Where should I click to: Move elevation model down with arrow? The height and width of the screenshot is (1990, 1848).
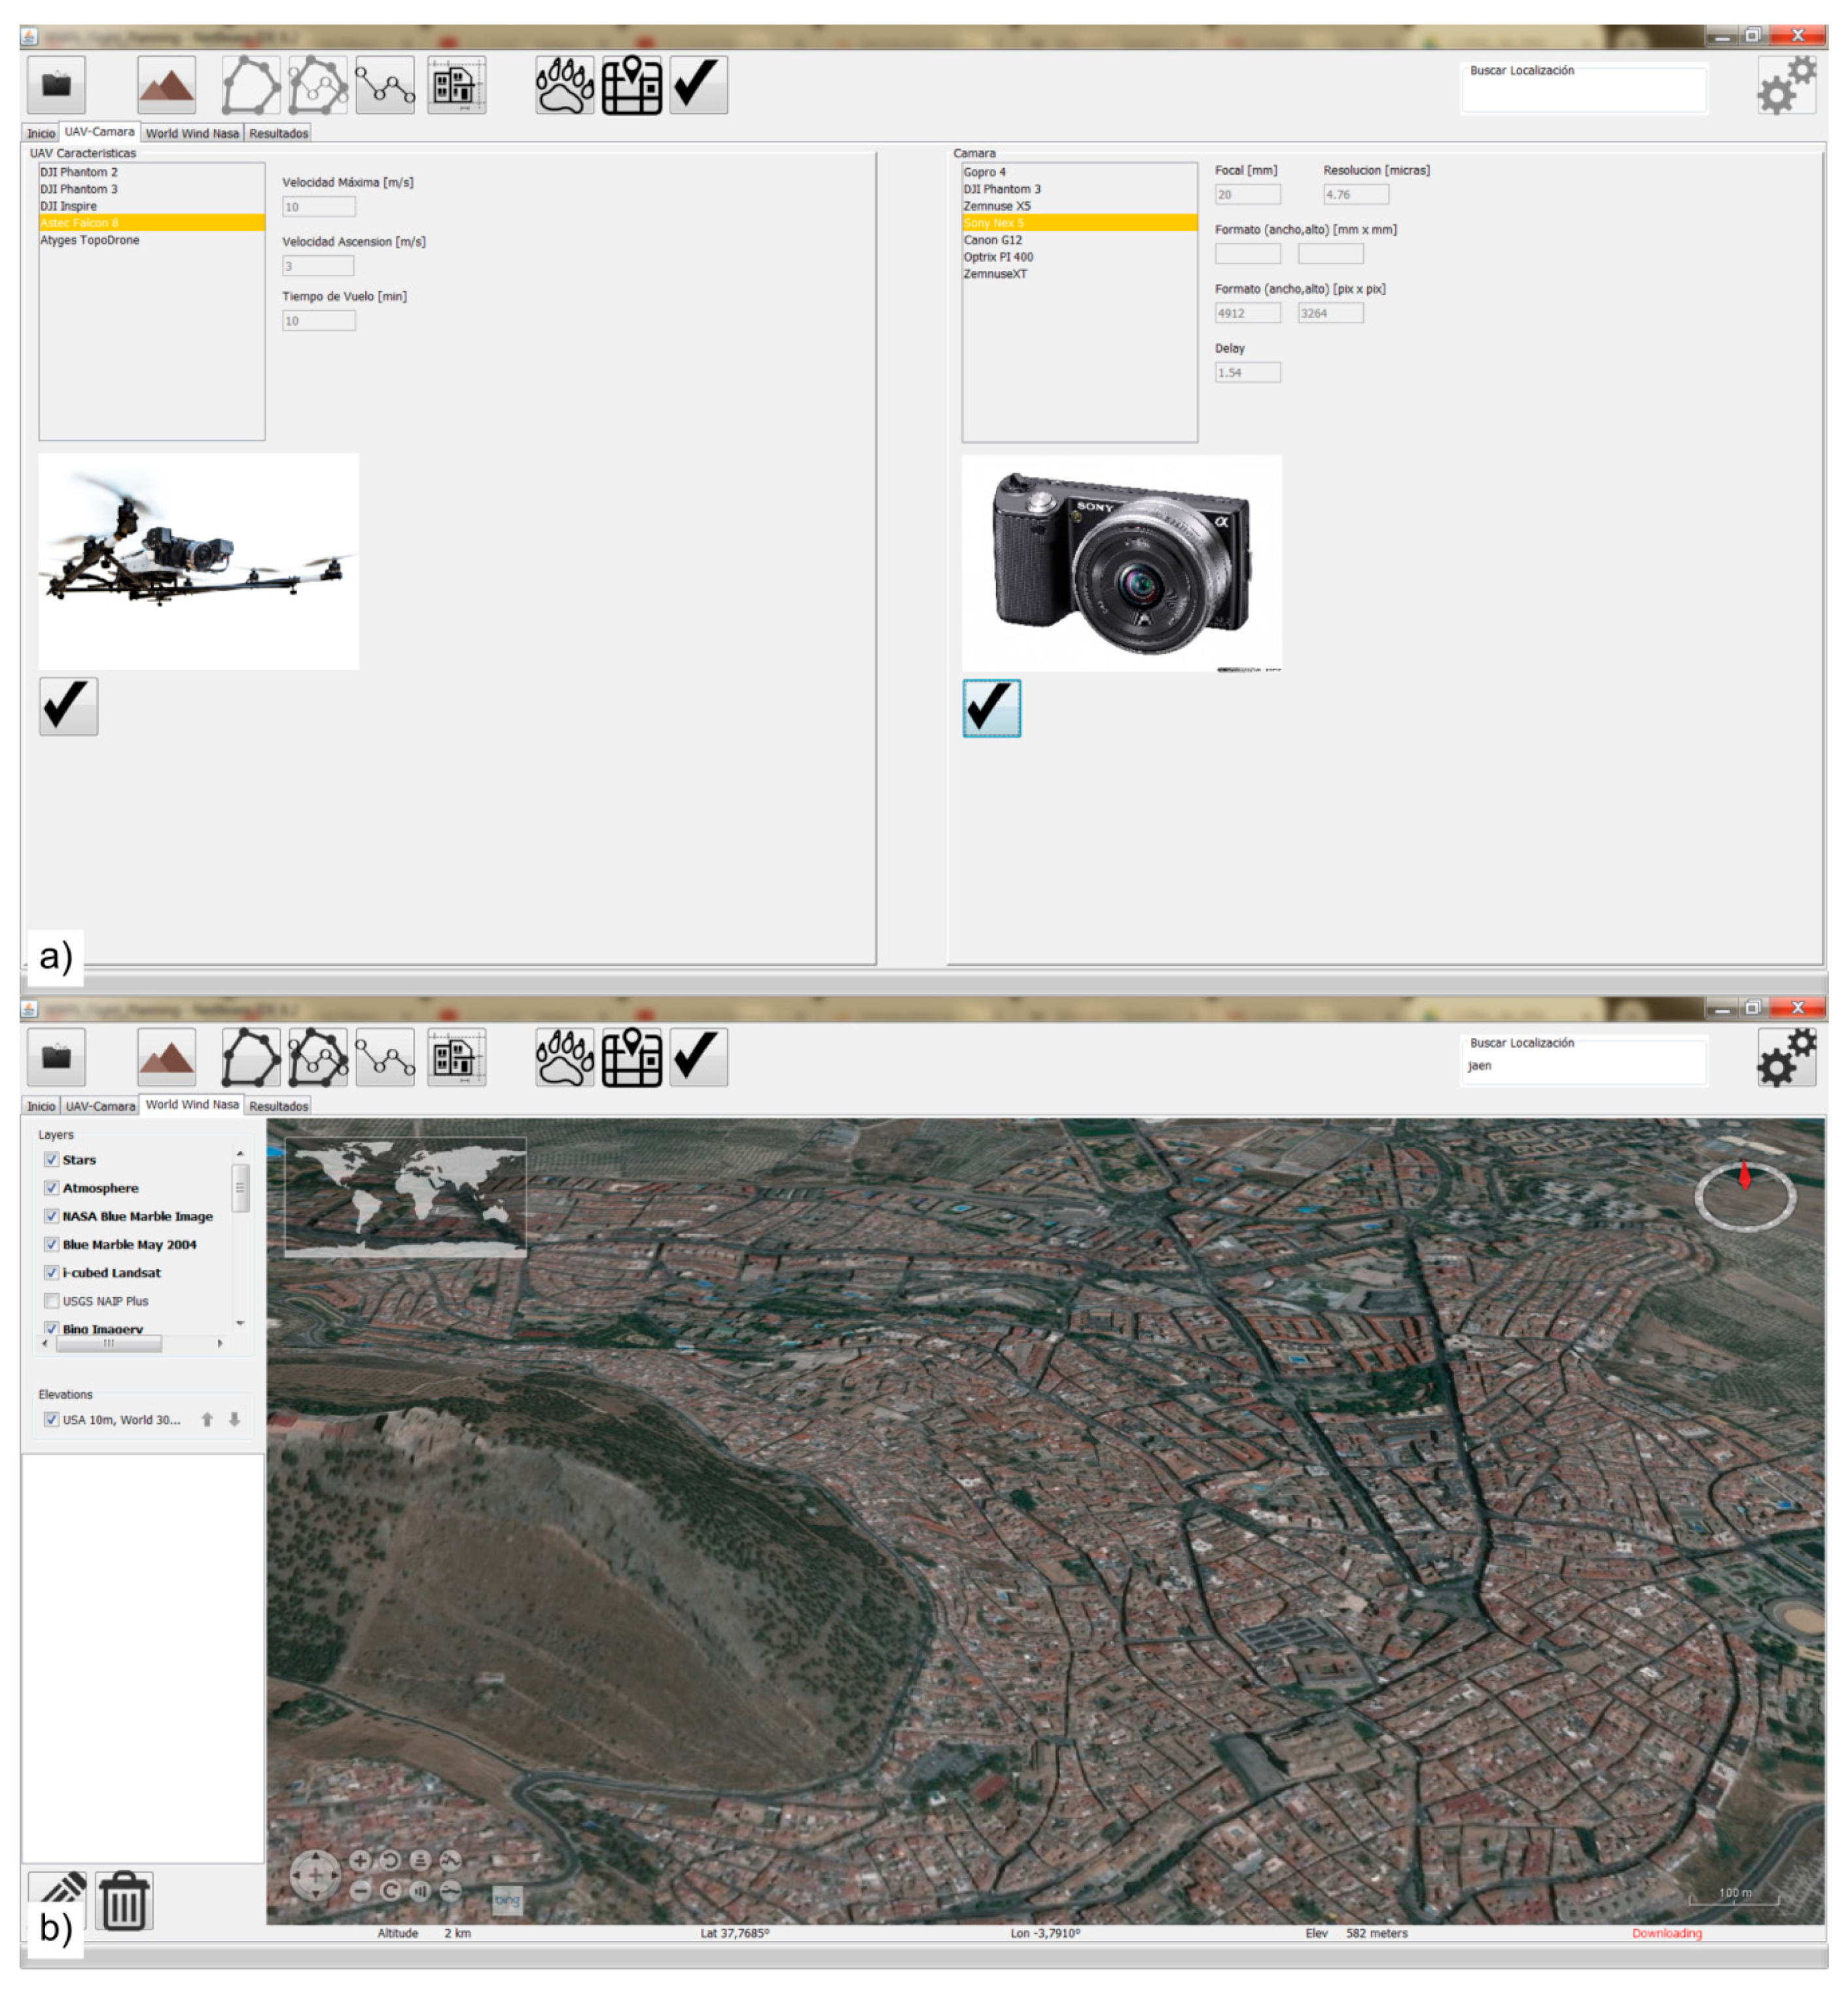(234, 1420)
